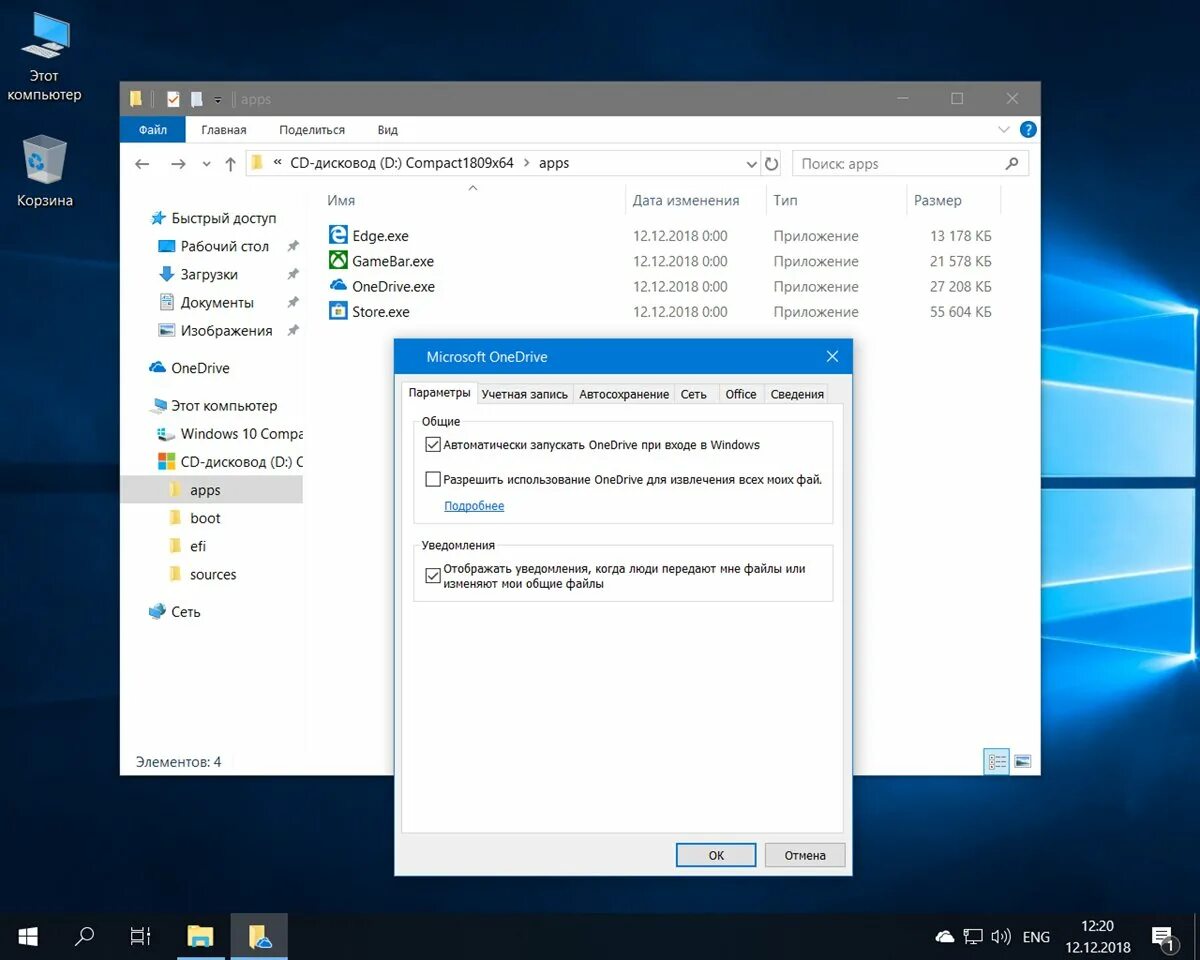The height and width of the screenshot is (960, 1200).
Task: Click the chevron before apps in path
Action: point(525,163)
